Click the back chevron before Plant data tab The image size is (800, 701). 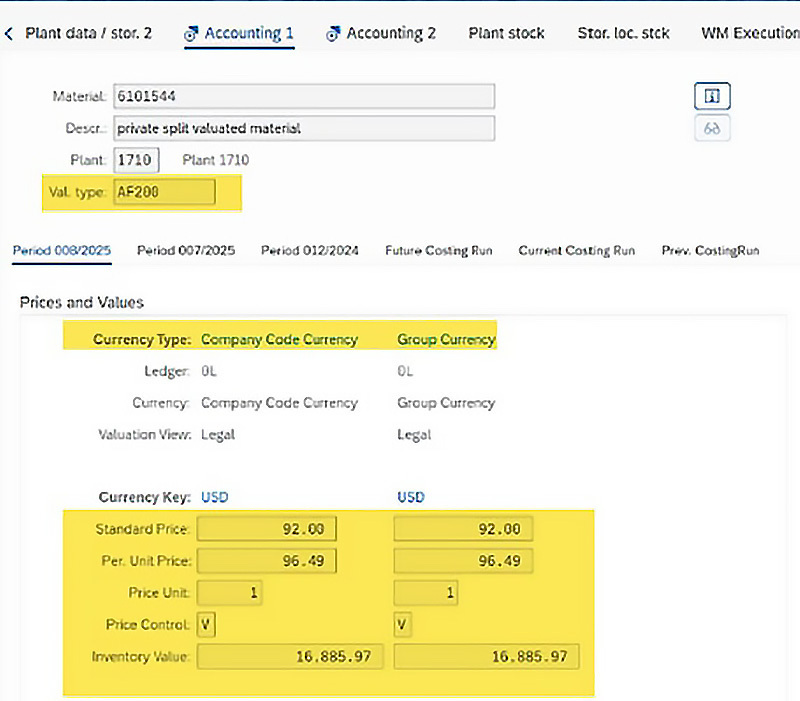10,33
